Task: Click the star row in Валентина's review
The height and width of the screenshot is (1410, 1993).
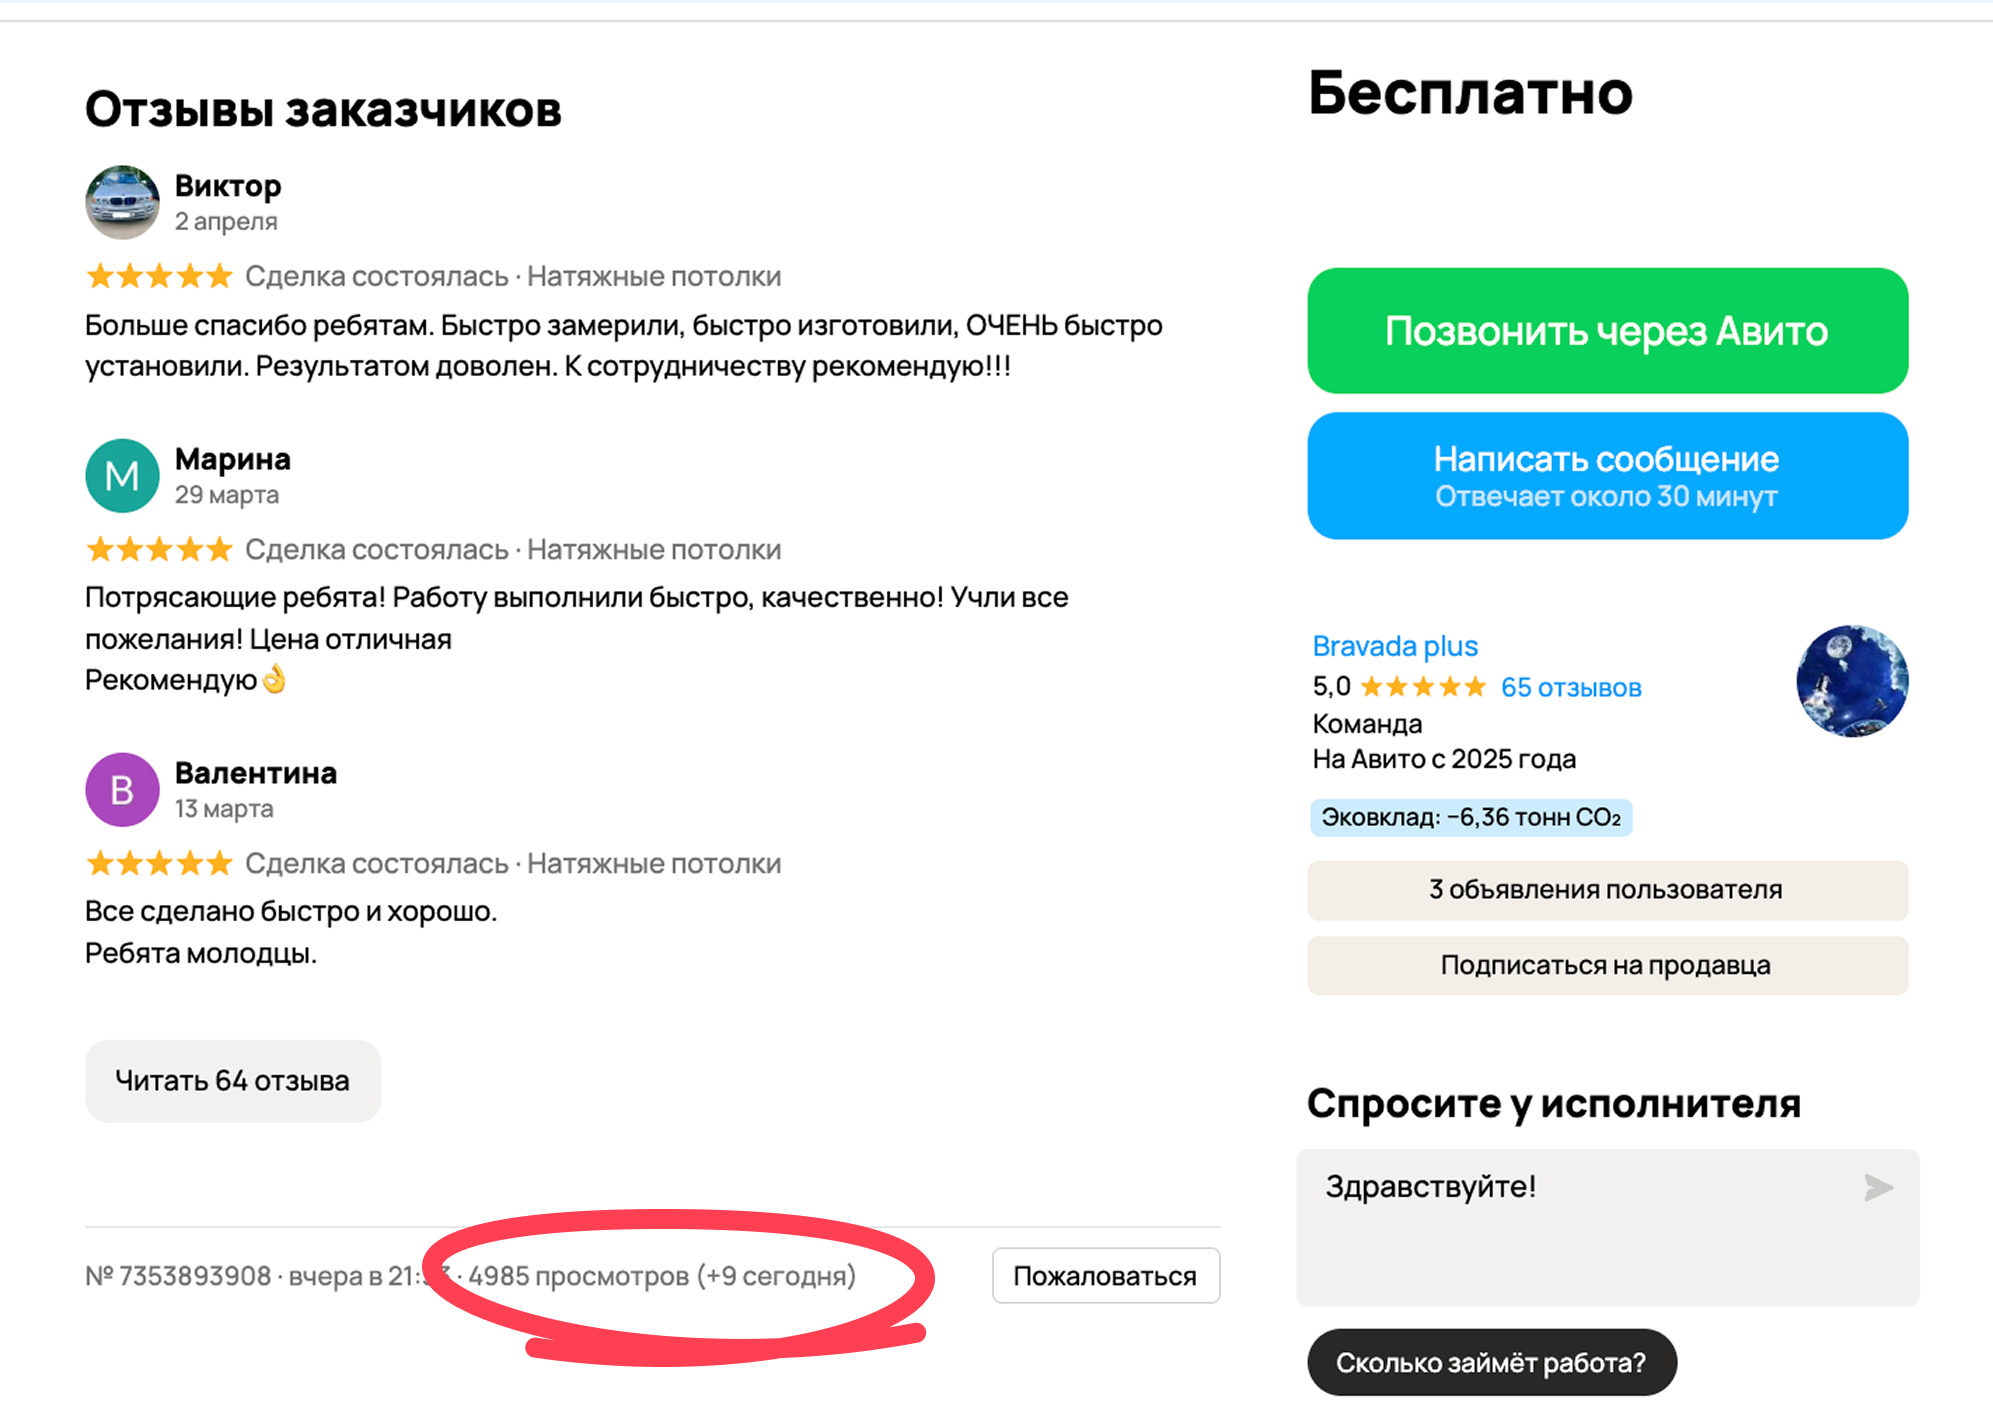Action: click(x=158, y=862)
